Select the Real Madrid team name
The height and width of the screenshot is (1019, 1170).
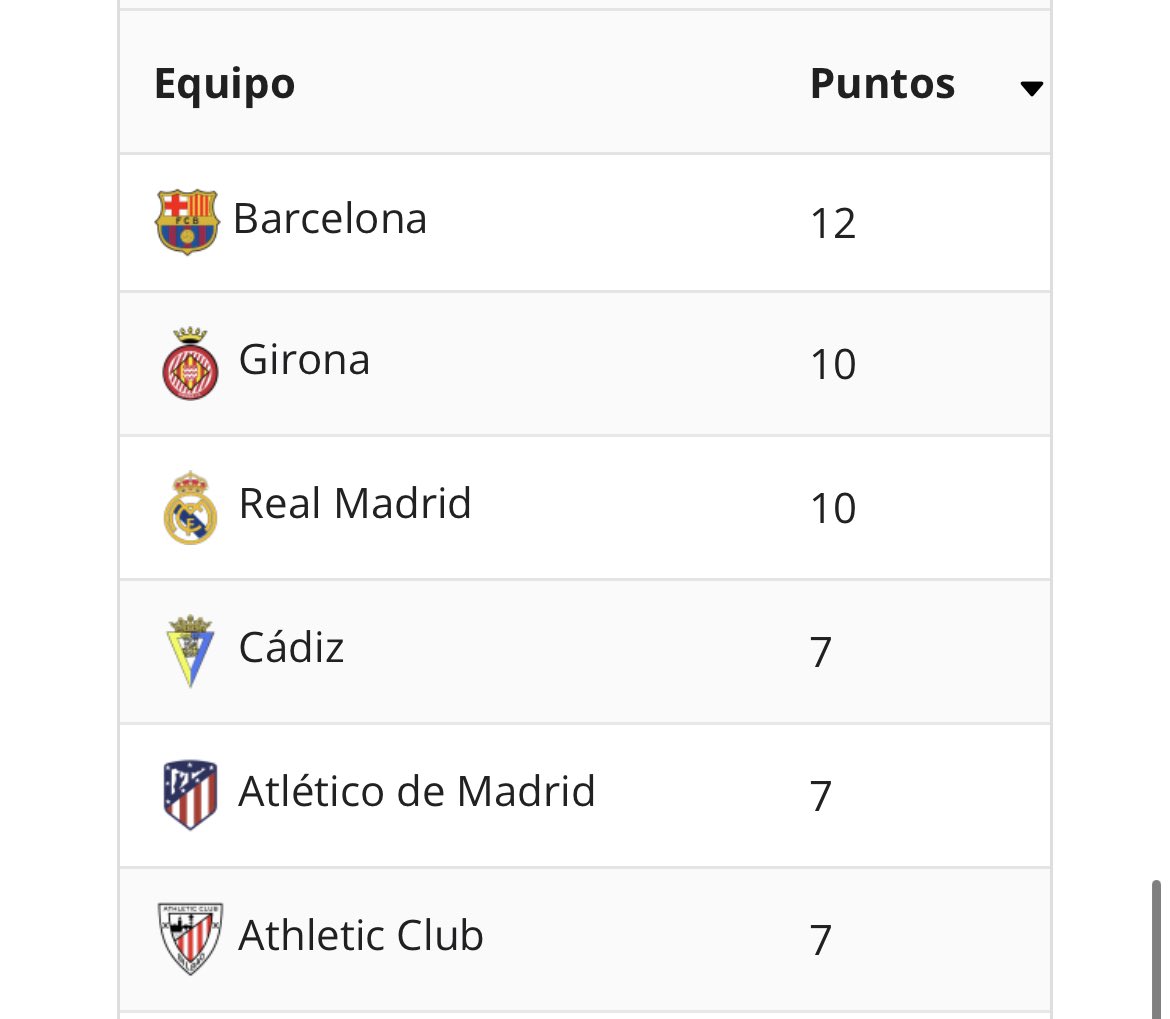[355, 504]
